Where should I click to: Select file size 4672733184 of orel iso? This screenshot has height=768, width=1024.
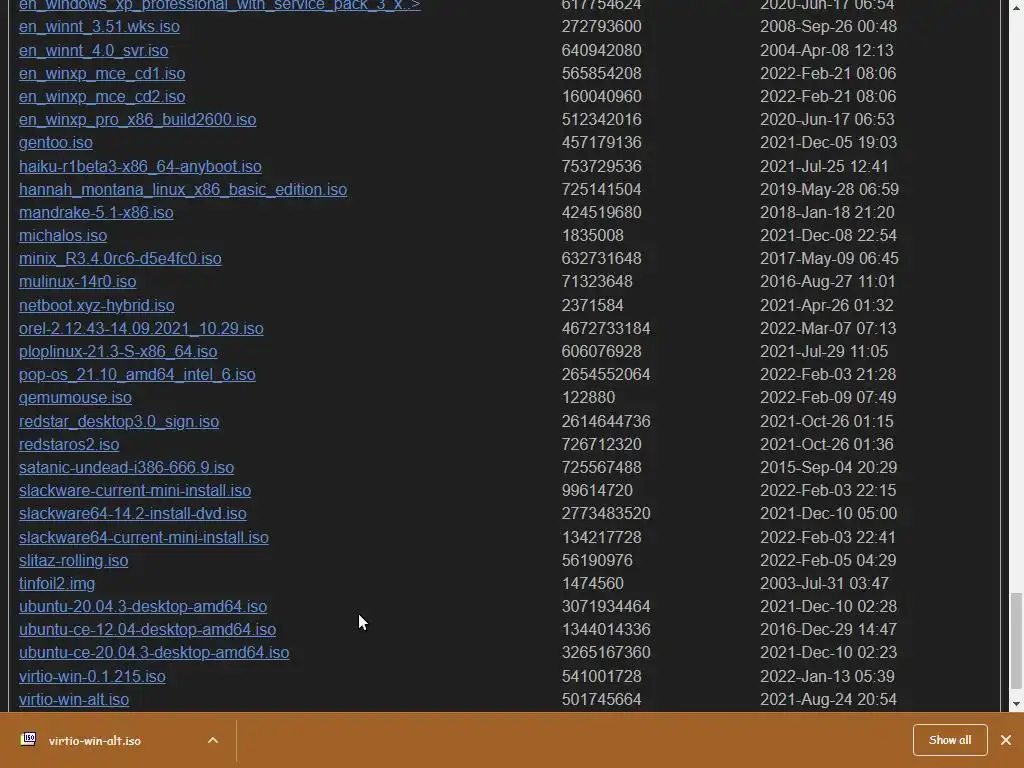[606, 328]
